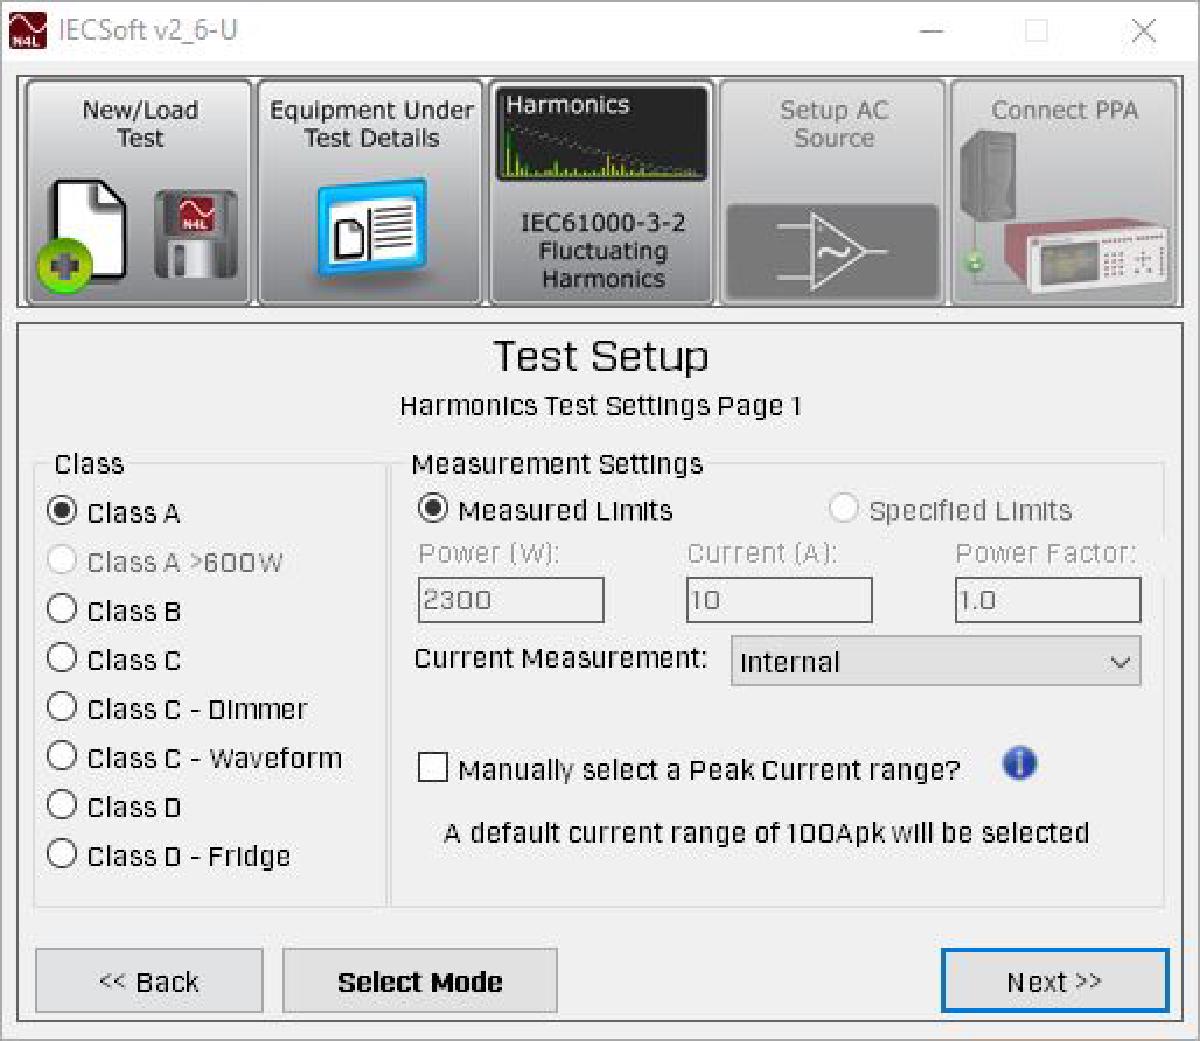Enable Specified Limits mode

pyautogui.click(x=847, y=510)
